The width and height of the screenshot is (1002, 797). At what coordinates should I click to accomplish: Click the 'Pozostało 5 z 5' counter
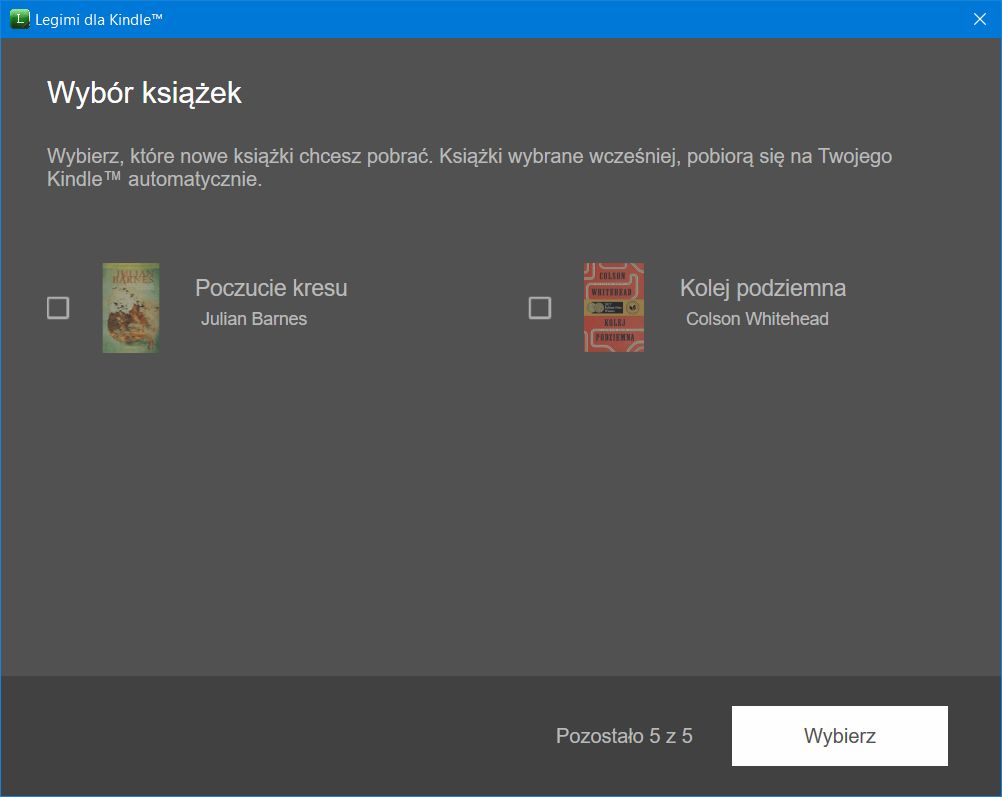624,736
